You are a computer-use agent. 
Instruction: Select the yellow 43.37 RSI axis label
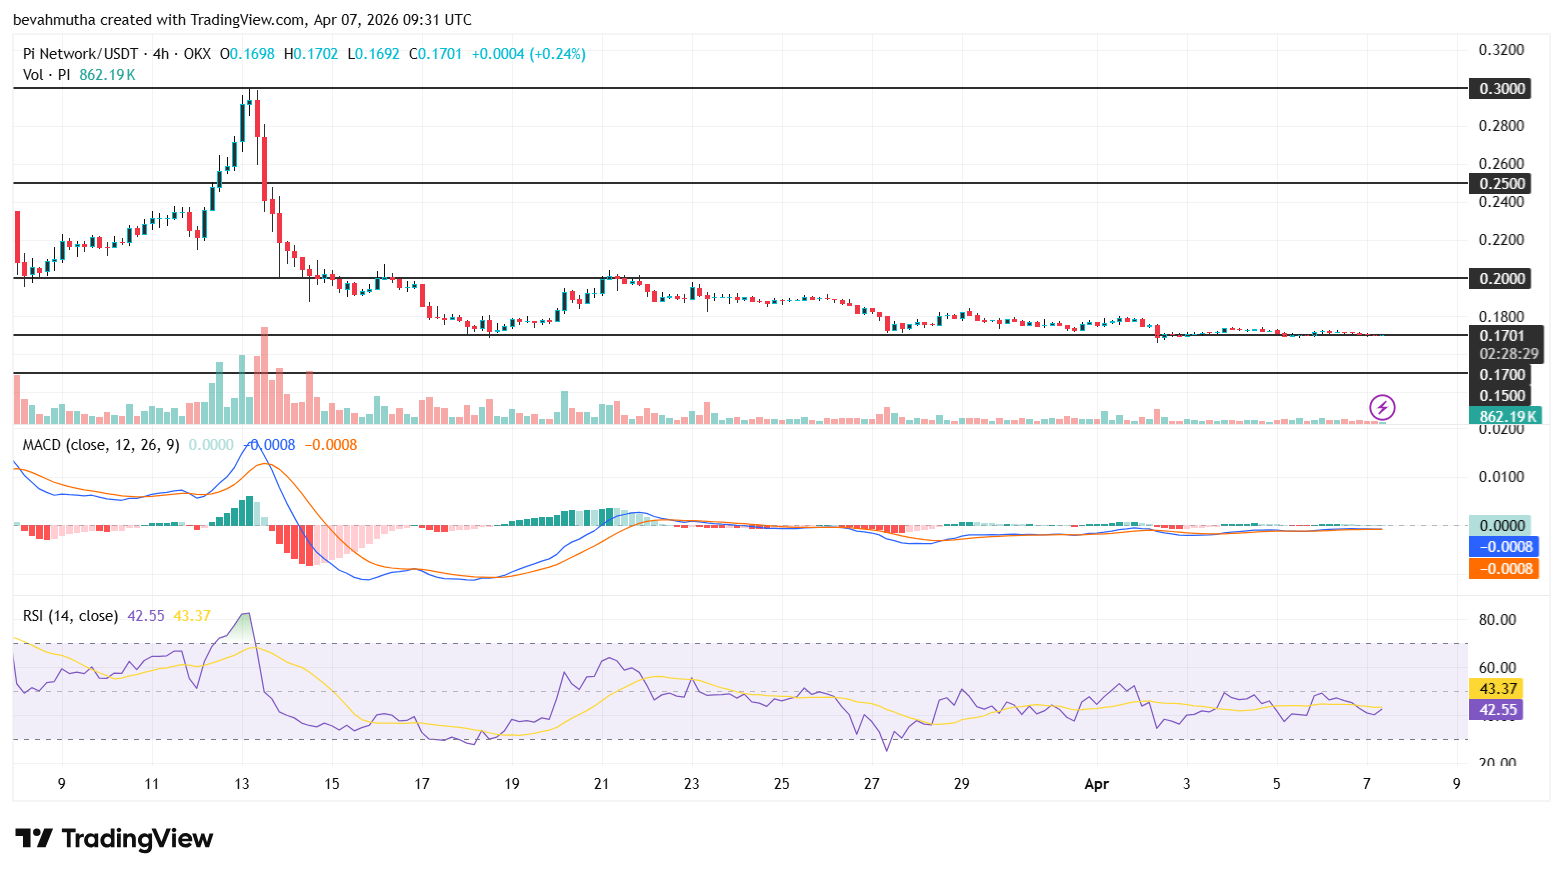(1497, 689)
